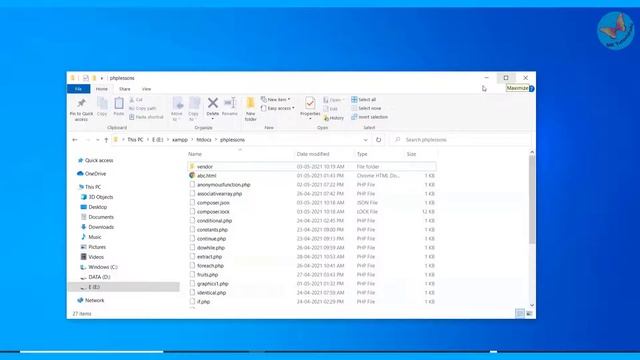
Task: Open the blue File menu
Action: (78, 89)
